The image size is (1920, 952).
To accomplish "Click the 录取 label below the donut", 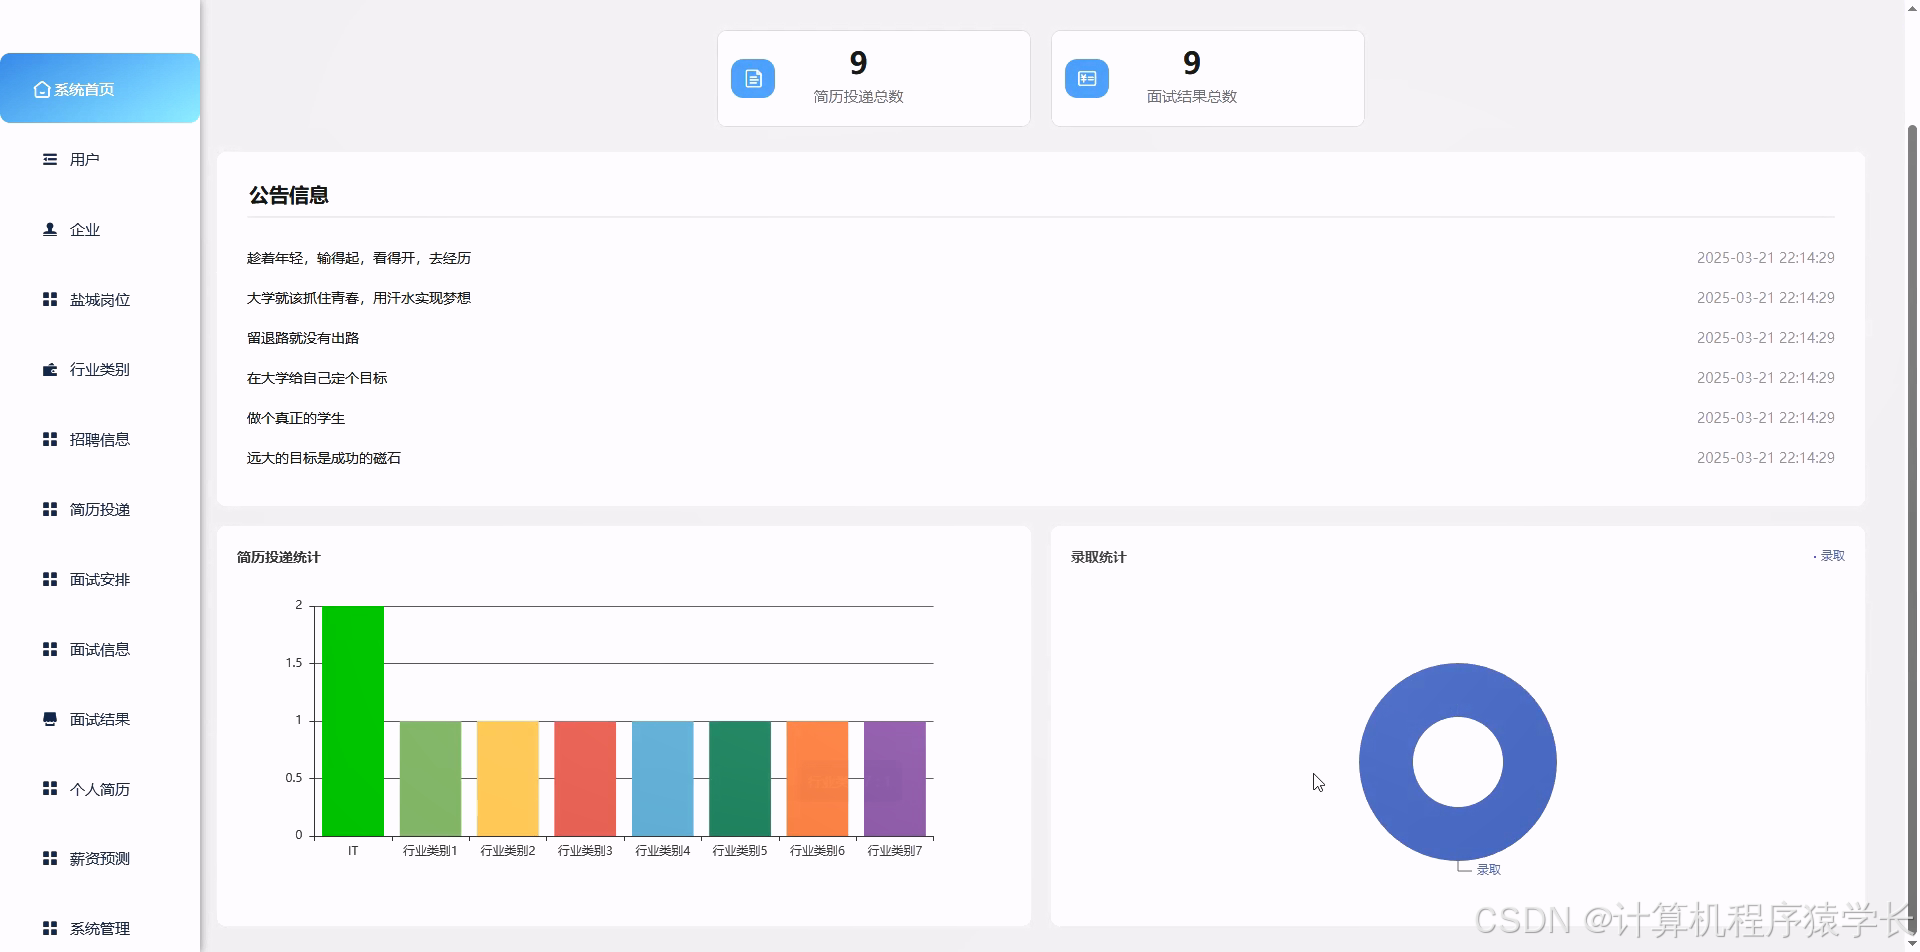I will pyautogui.click(x=1489, y=870).
